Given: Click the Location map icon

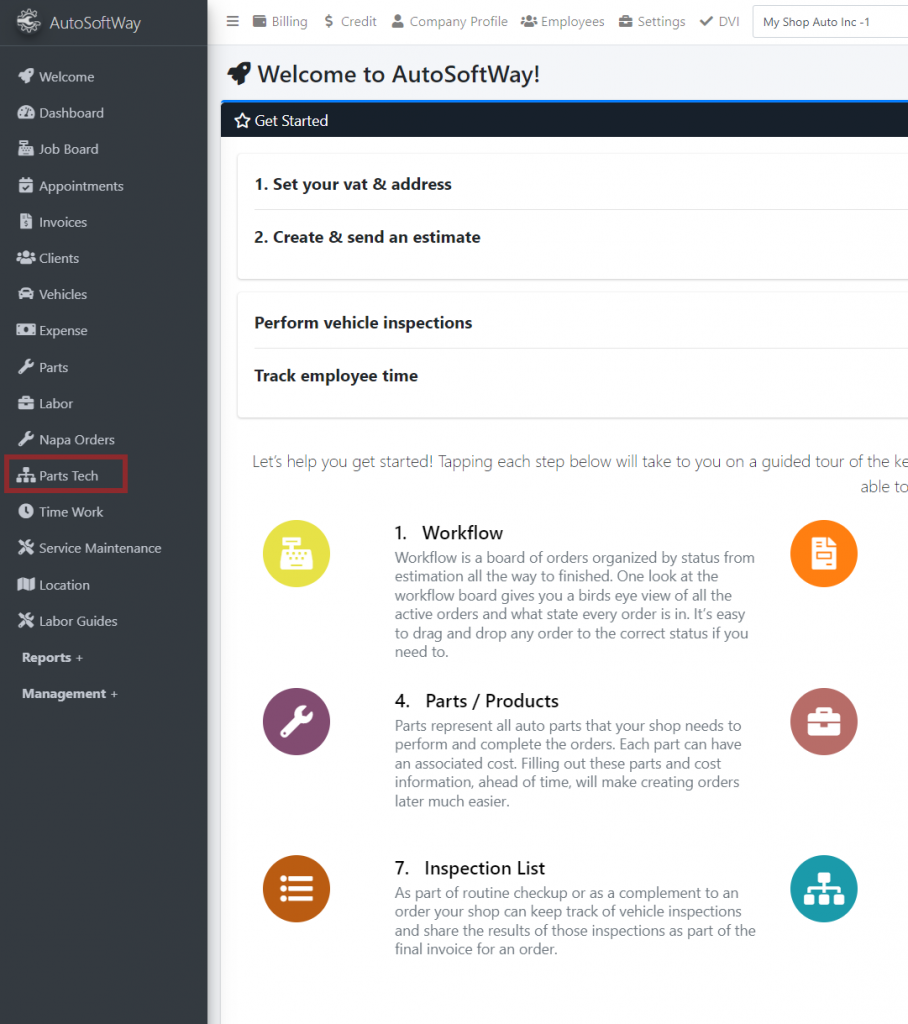Looking at the screenshot, I should point(26,584).
